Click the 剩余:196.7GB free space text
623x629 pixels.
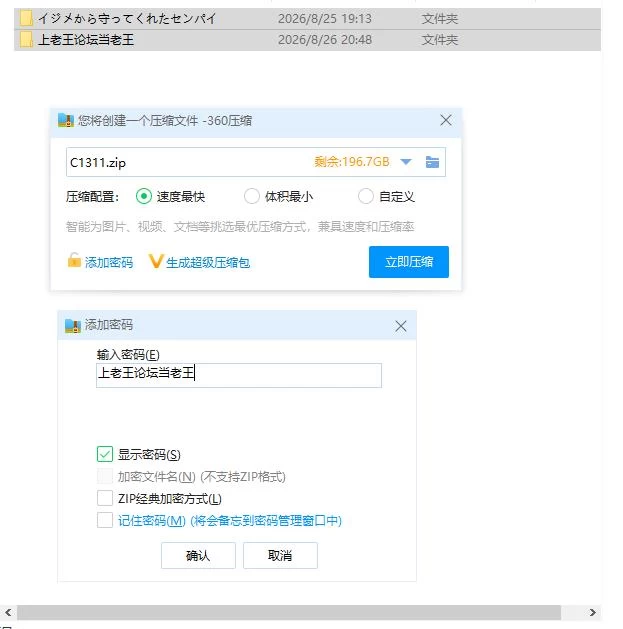(x=352, y=162)
